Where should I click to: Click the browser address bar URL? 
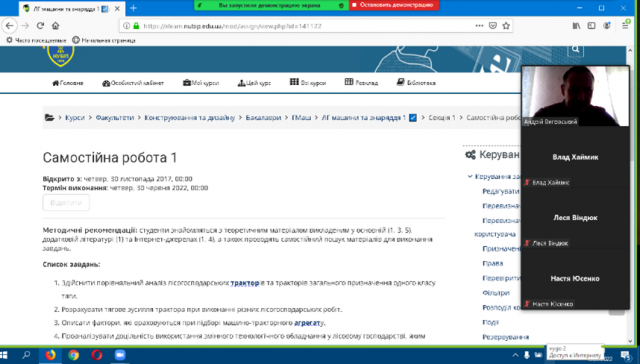(x=233, y=26)
